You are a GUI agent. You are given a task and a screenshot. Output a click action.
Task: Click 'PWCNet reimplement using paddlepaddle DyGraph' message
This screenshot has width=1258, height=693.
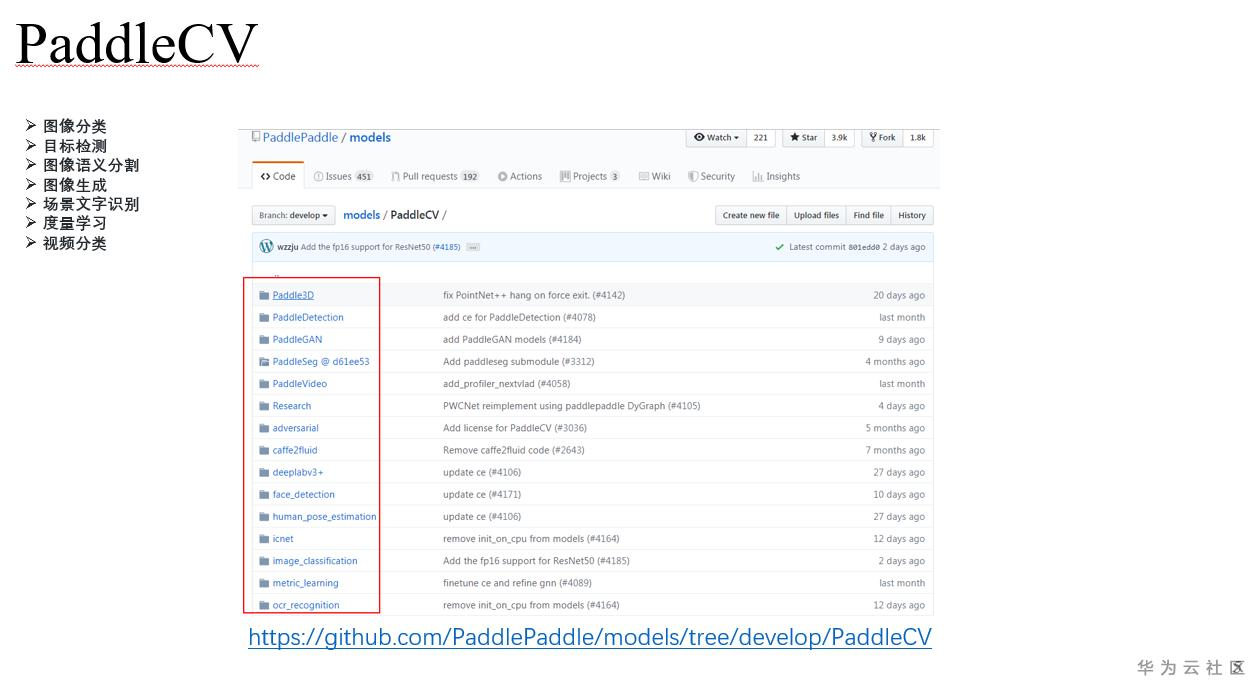click(572, 406)
